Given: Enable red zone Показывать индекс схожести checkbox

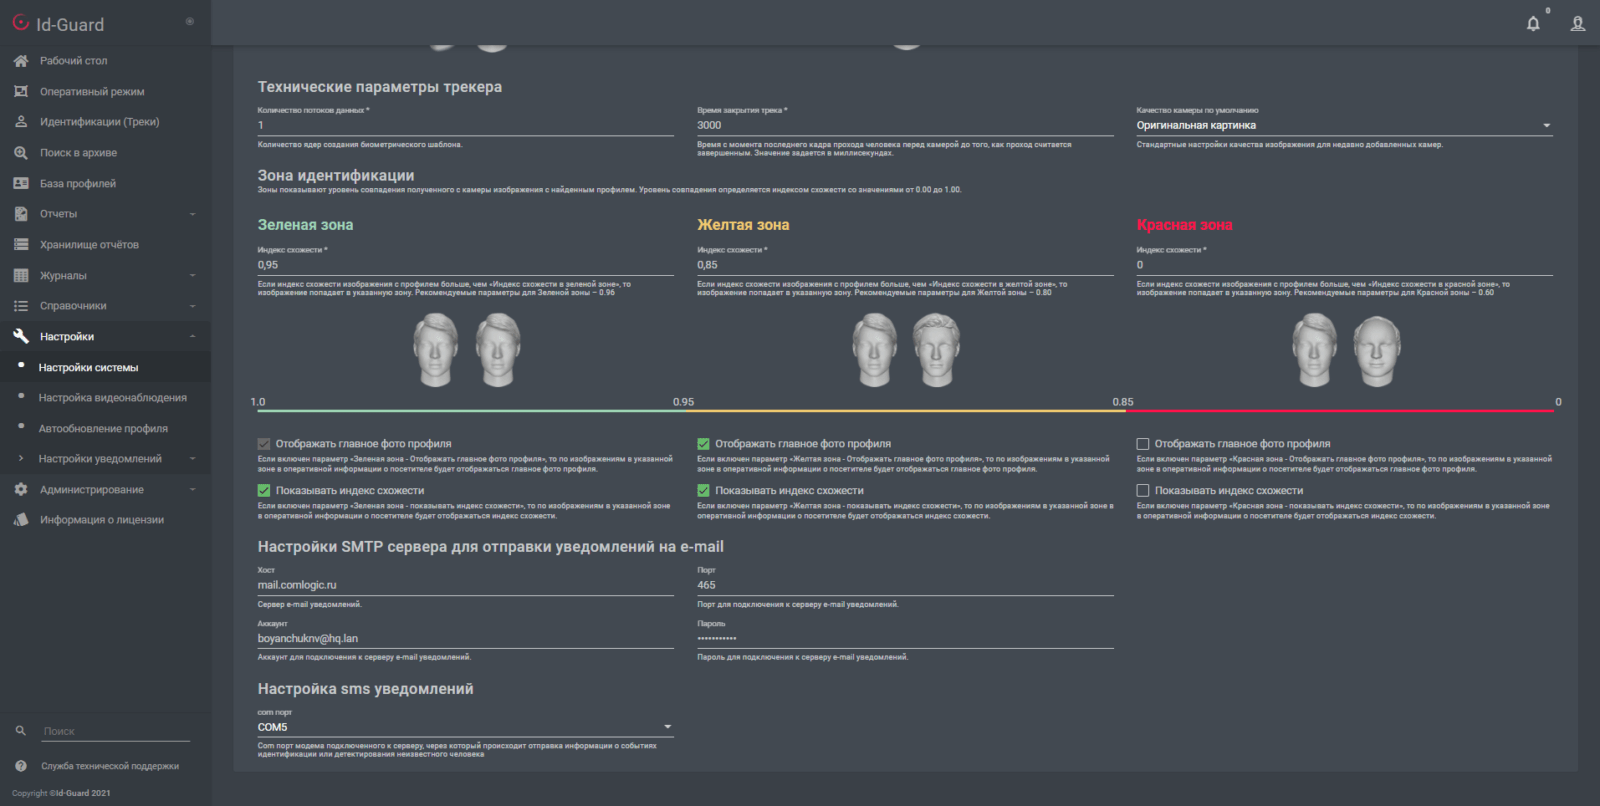Looking at the screenshot, I should pyautogui.click(x=1143, y=491).
